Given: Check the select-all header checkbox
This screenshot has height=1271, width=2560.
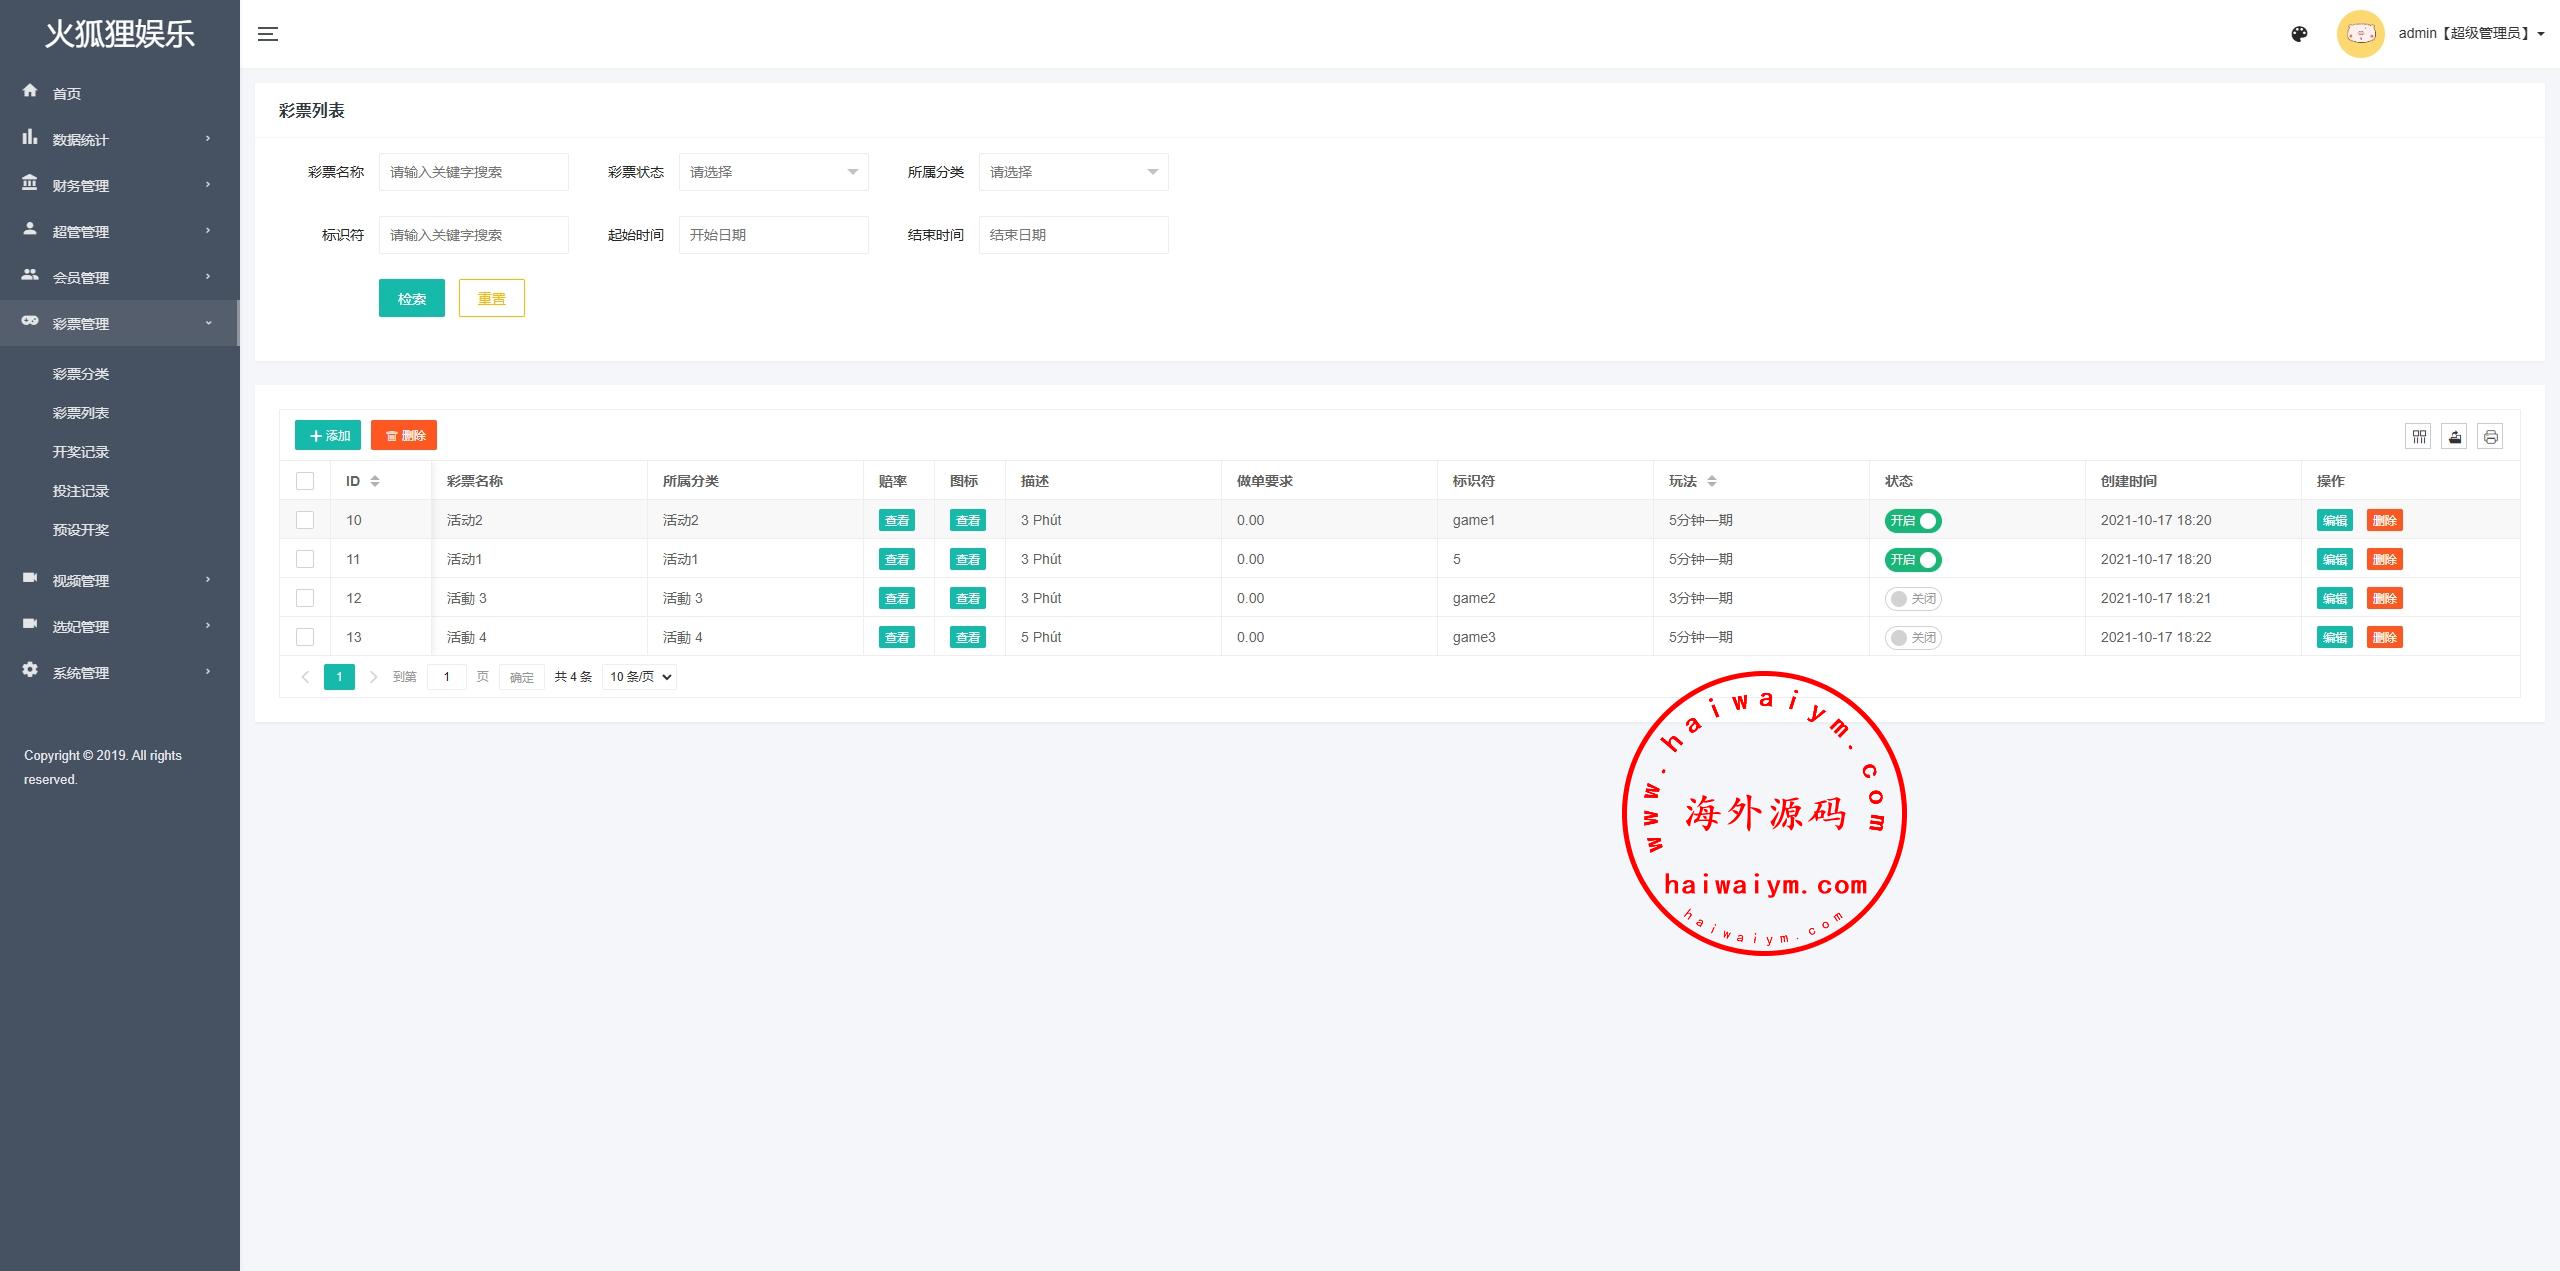Looking at the screenshot, I should coord(305,481).
